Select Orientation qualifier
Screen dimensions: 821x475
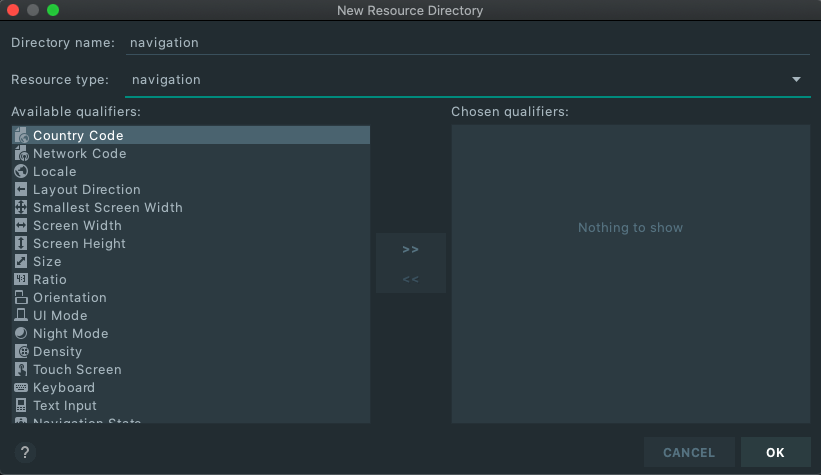click(191, 297)
